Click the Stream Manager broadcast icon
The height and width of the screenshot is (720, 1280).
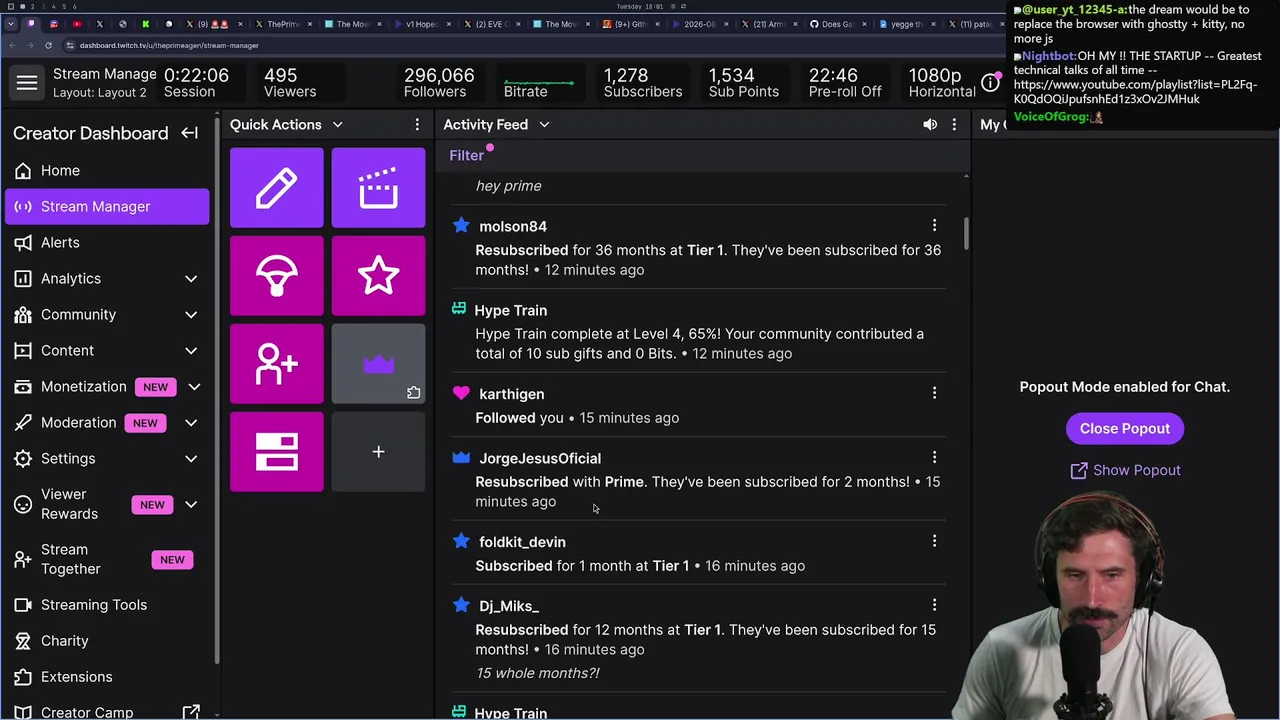point(23,207)
